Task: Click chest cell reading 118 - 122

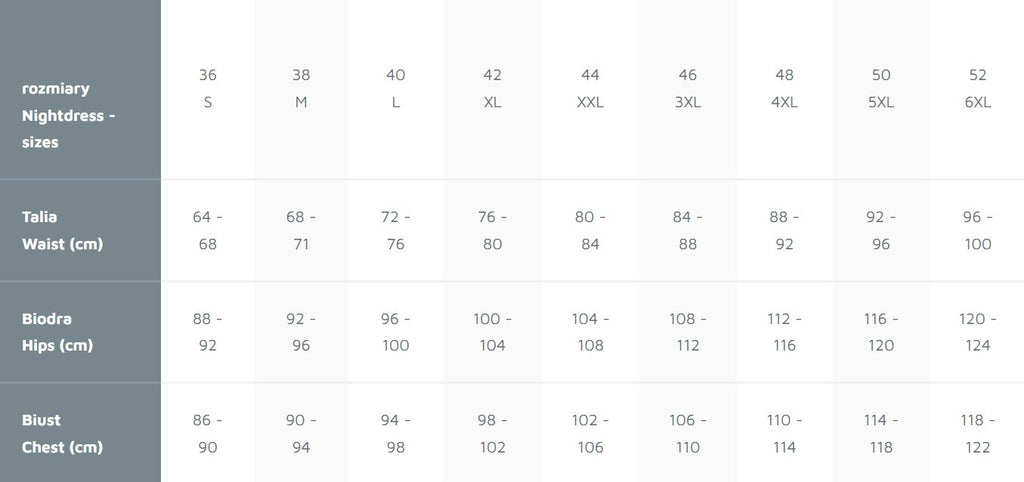Action: coord(977,433)
